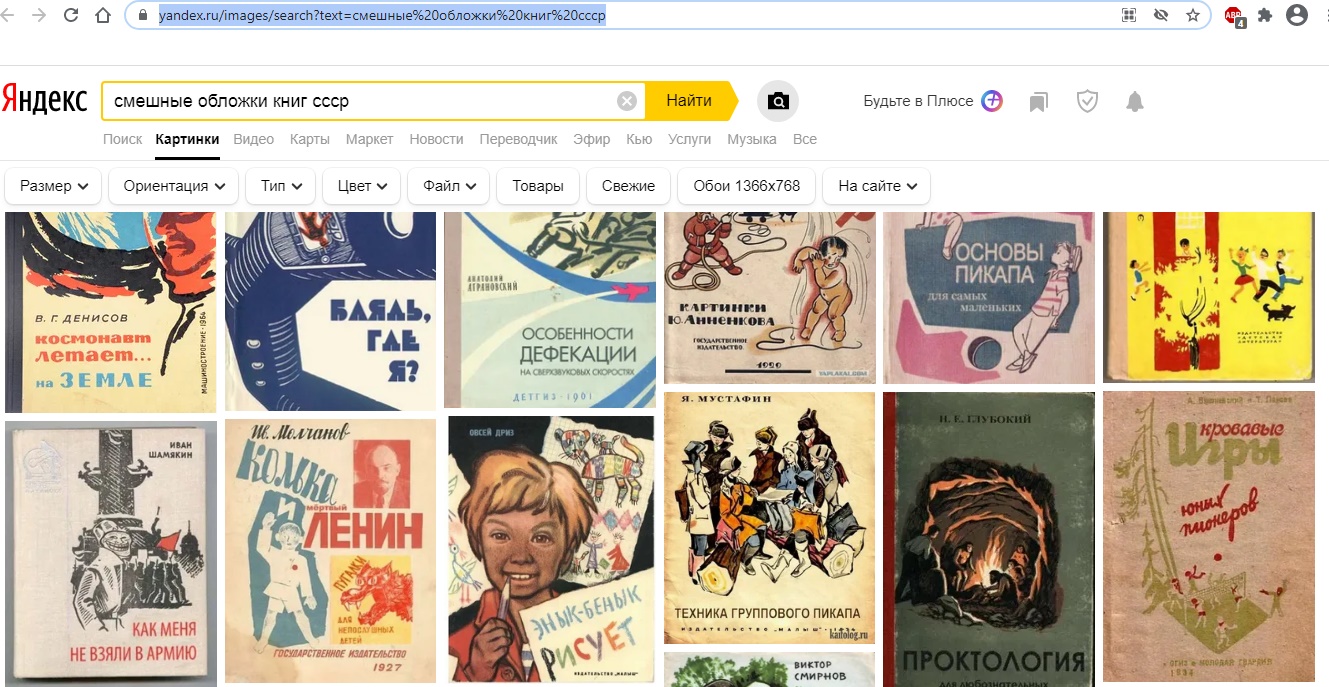Toggle the Обои 1366x768 filter

[x=747, y=186]
